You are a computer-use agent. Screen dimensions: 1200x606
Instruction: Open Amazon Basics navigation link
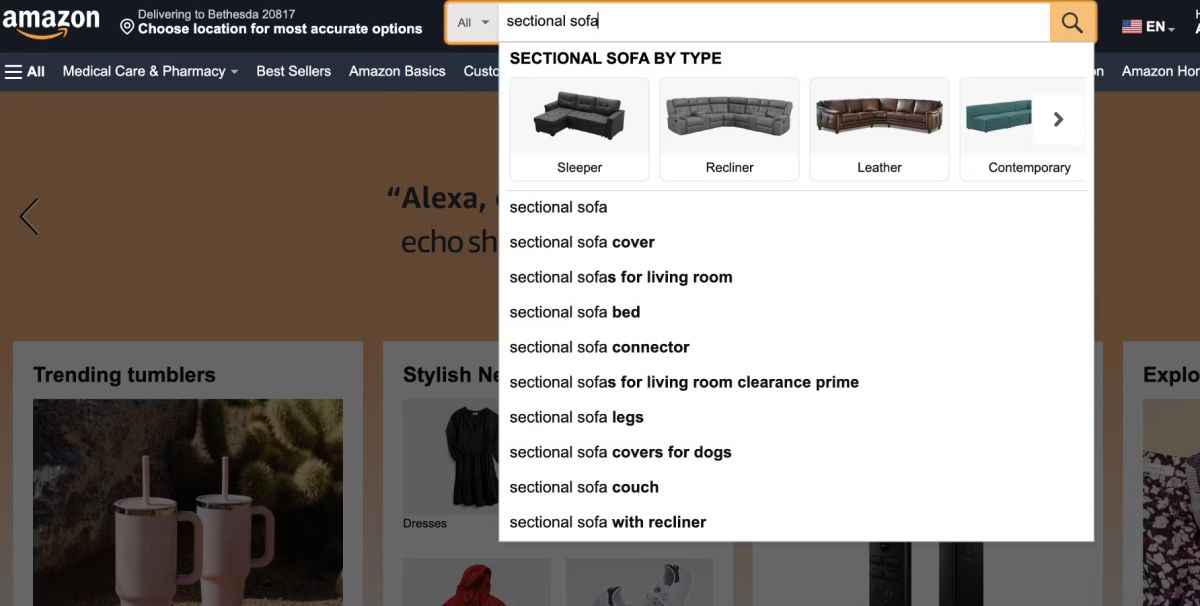(x=397, y=71)
